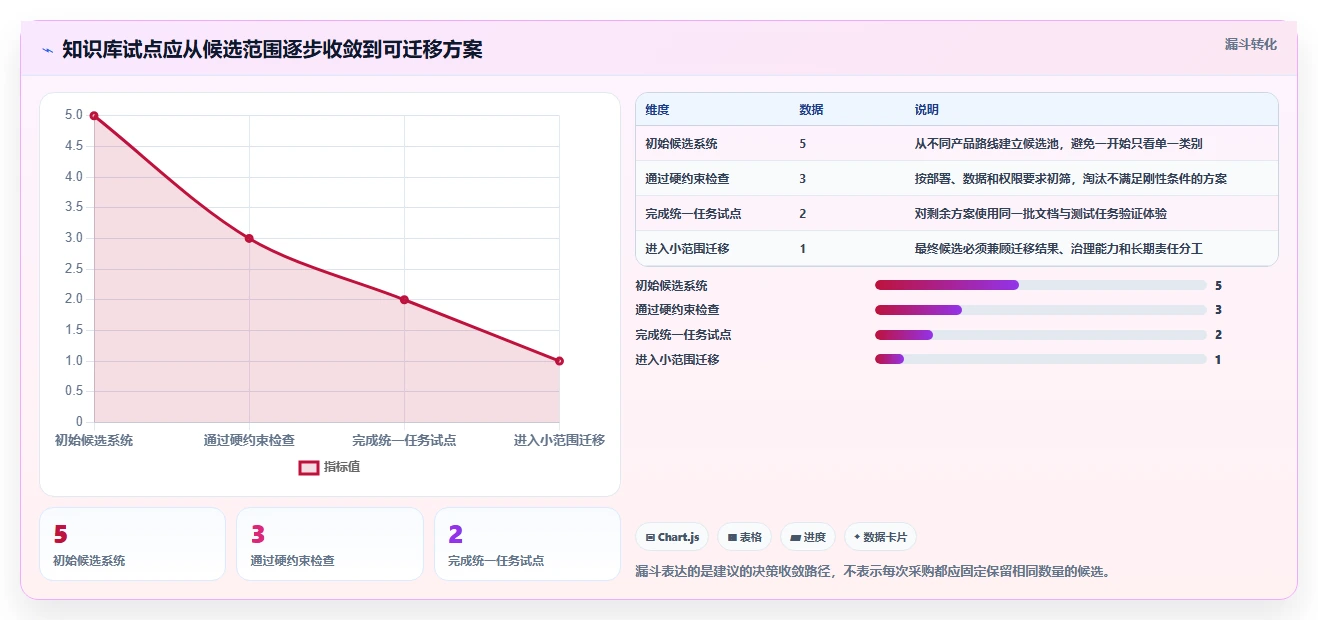Click description starting with 对剩余方案使用同一批文档
This screenshot has width=1318, height=620.
coord(1040,214)
